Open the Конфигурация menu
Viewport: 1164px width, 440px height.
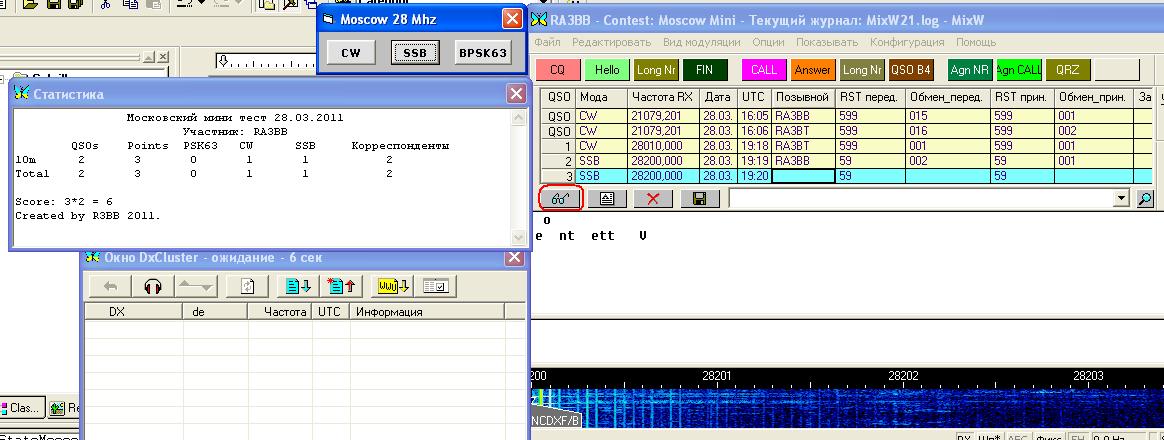[x=906, y=42]
